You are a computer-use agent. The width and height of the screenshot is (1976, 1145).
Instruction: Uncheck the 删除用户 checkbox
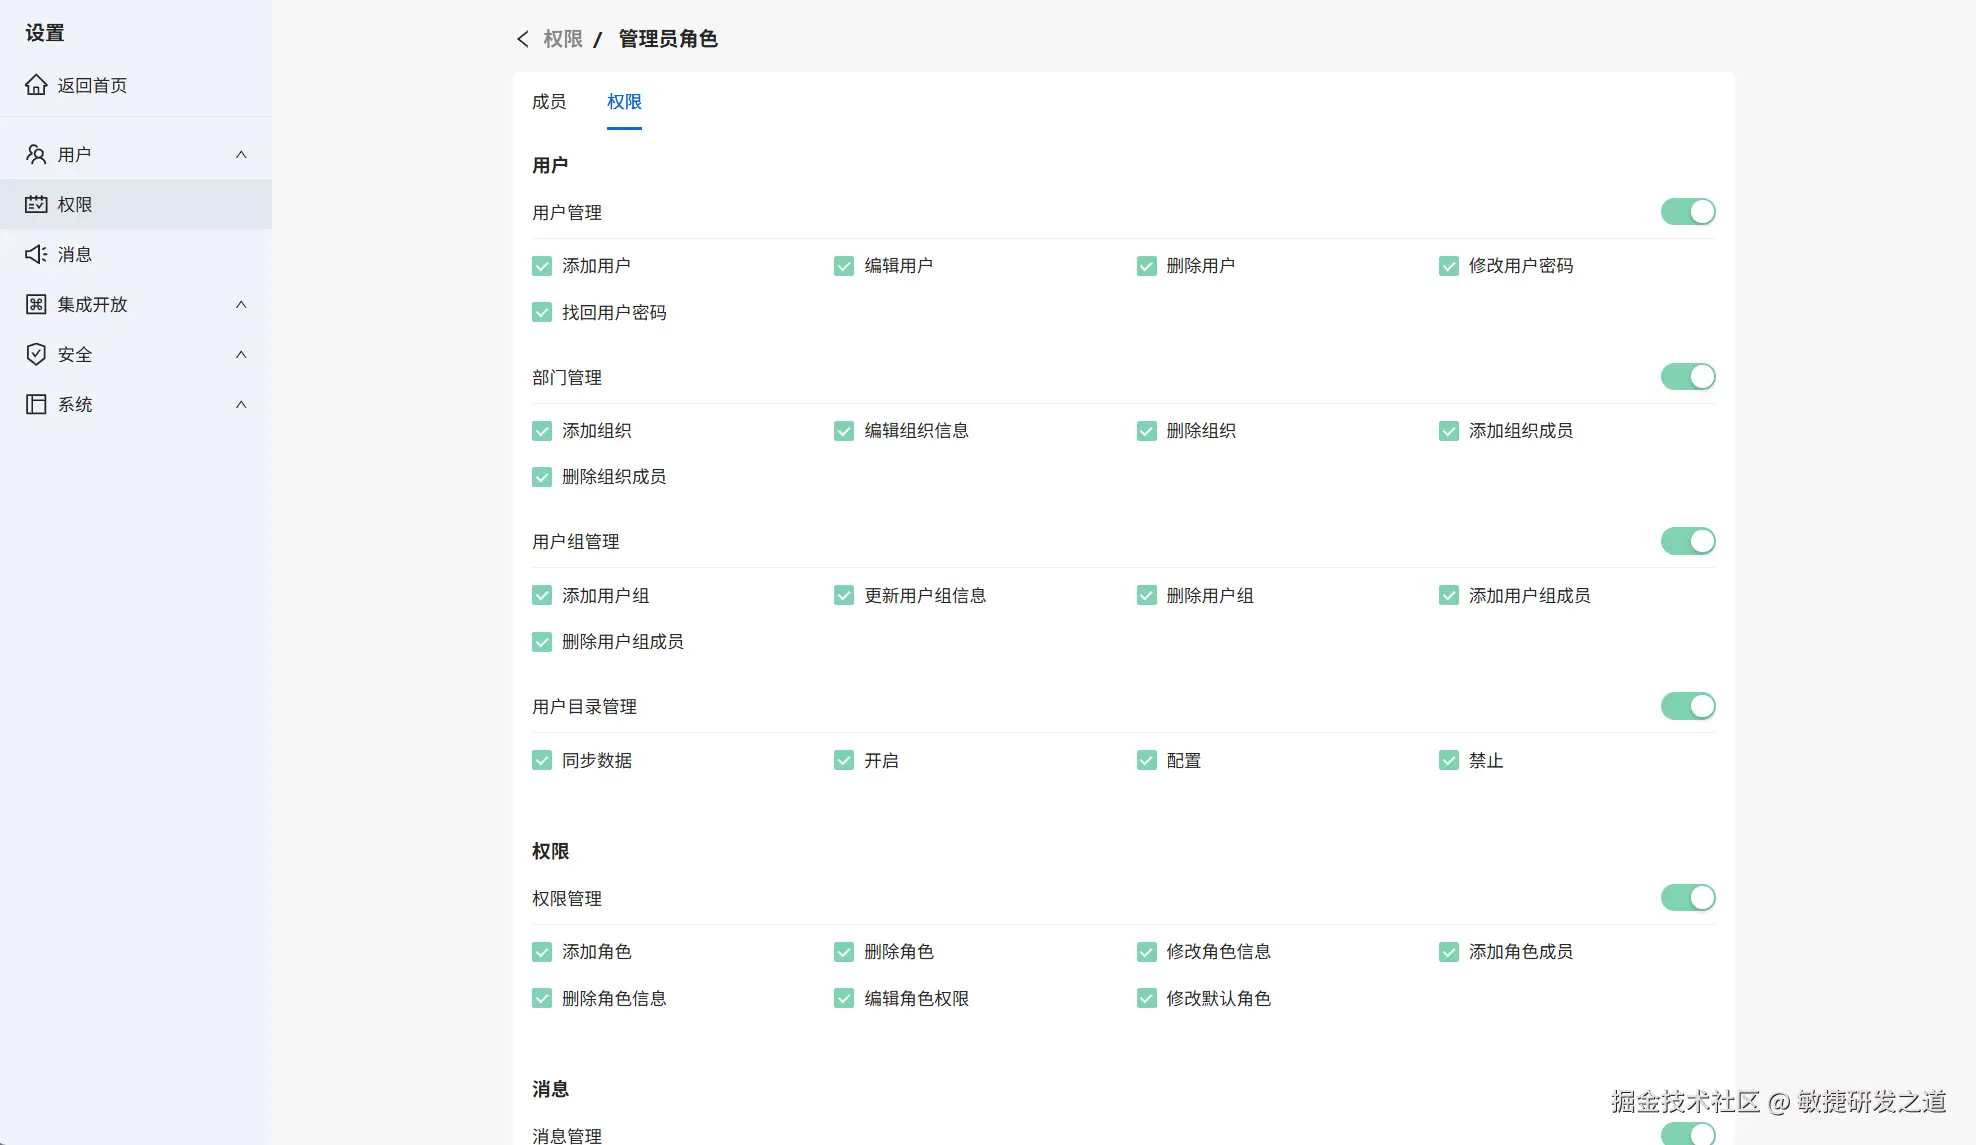point(1146,266)
